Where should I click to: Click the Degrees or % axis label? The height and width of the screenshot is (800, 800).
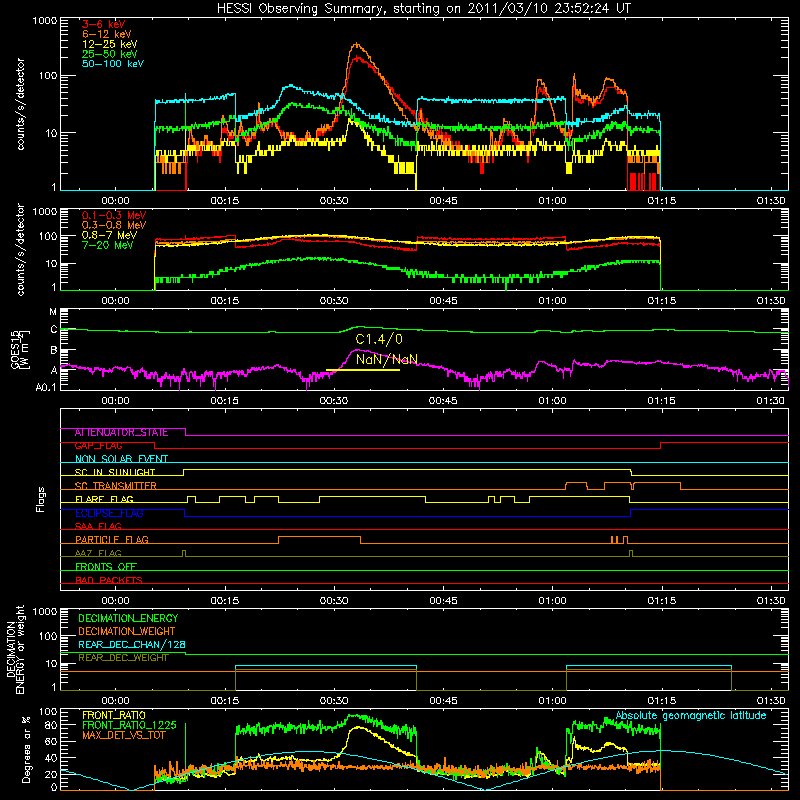[x=26, y=749]
